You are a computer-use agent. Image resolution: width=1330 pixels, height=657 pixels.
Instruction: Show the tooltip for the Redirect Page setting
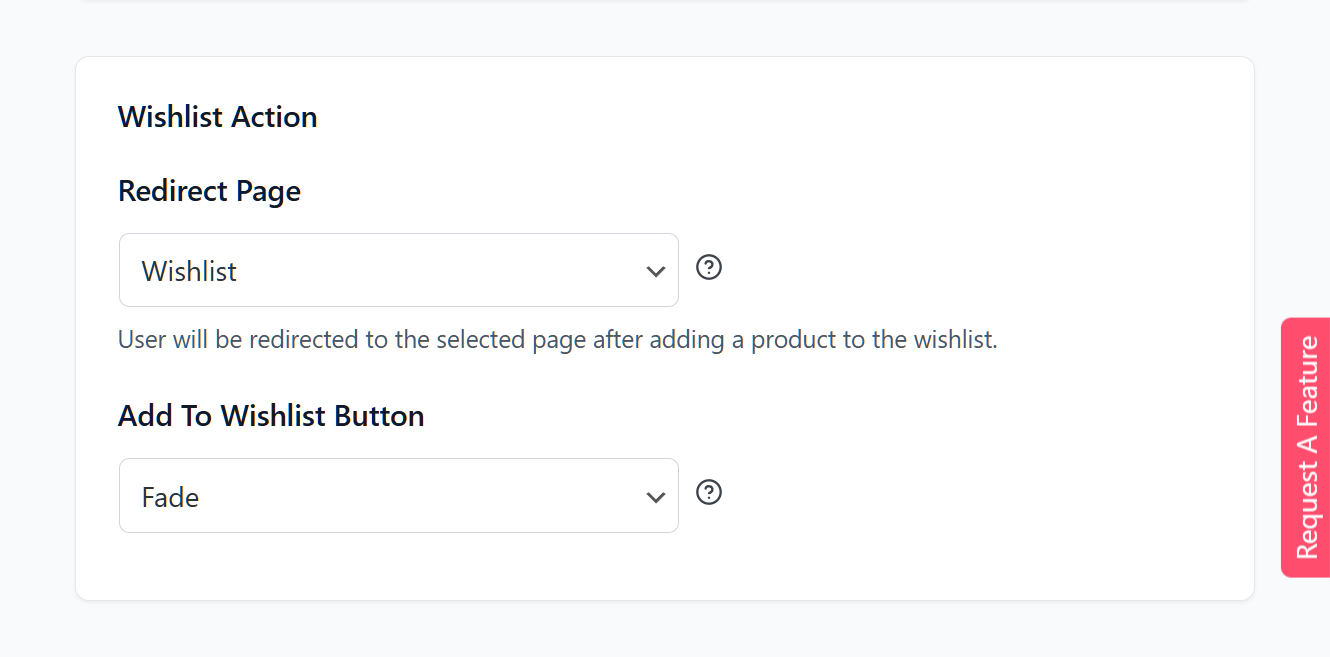coord(709,268)
